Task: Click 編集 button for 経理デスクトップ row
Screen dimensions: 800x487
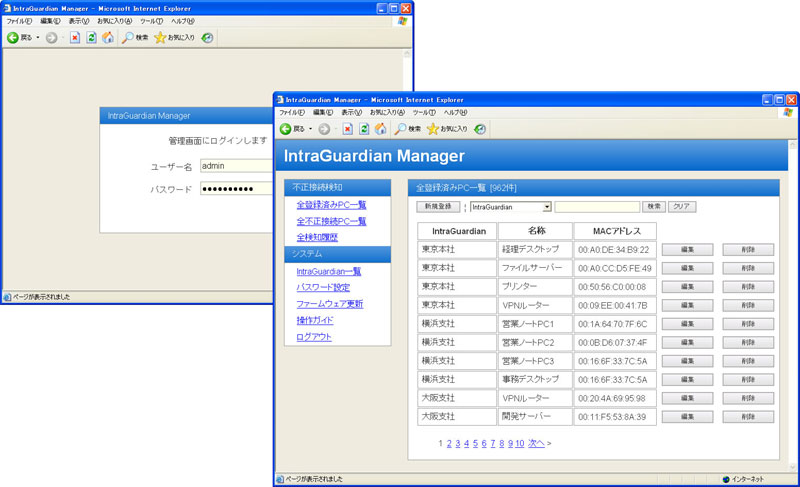Action: (687, 249)
